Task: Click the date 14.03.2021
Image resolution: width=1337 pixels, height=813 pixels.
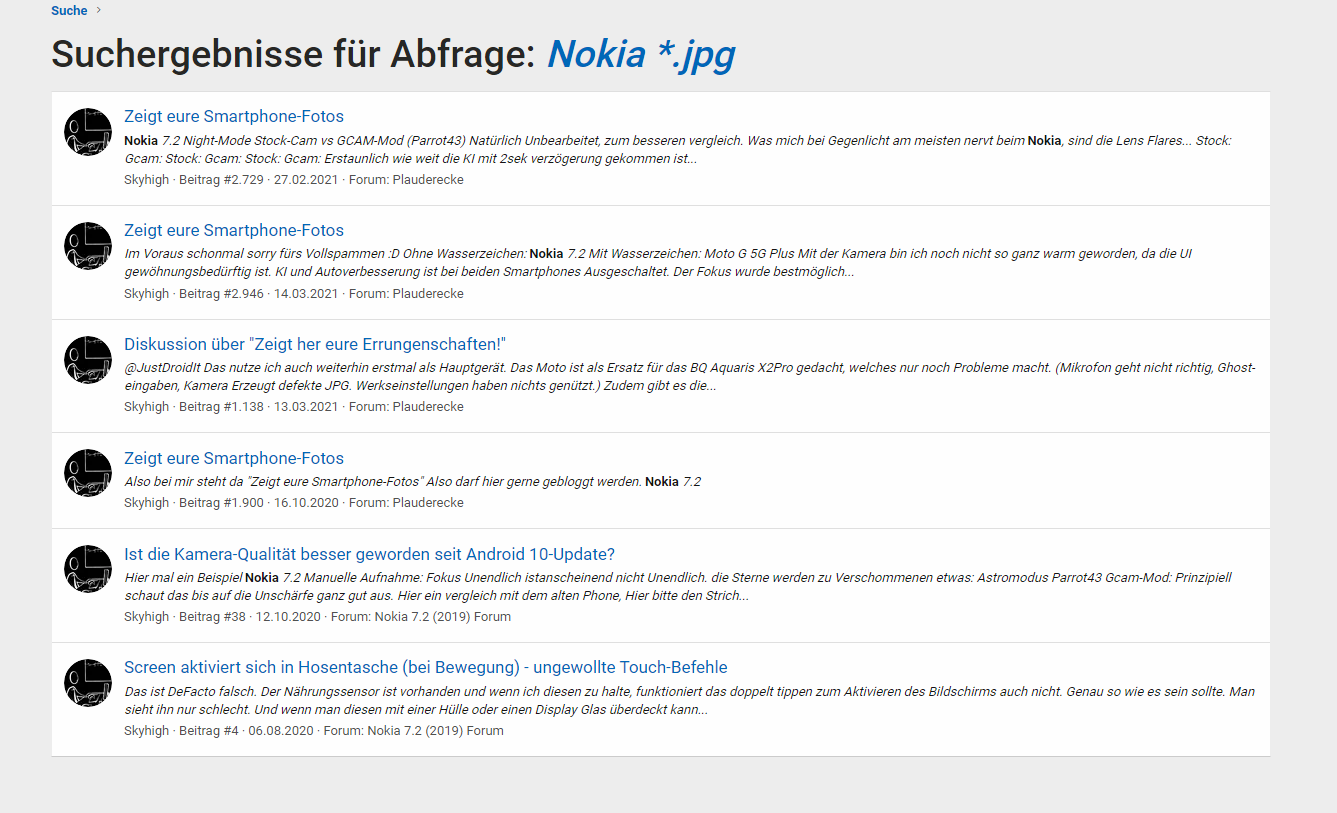Action: [306, 294]
